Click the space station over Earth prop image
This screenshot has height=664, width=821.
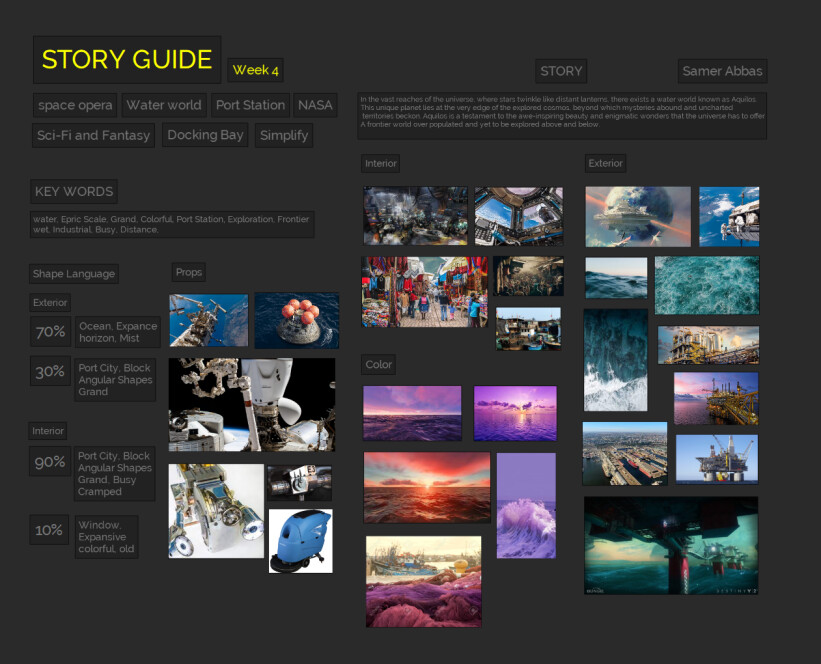click(209, 320)
